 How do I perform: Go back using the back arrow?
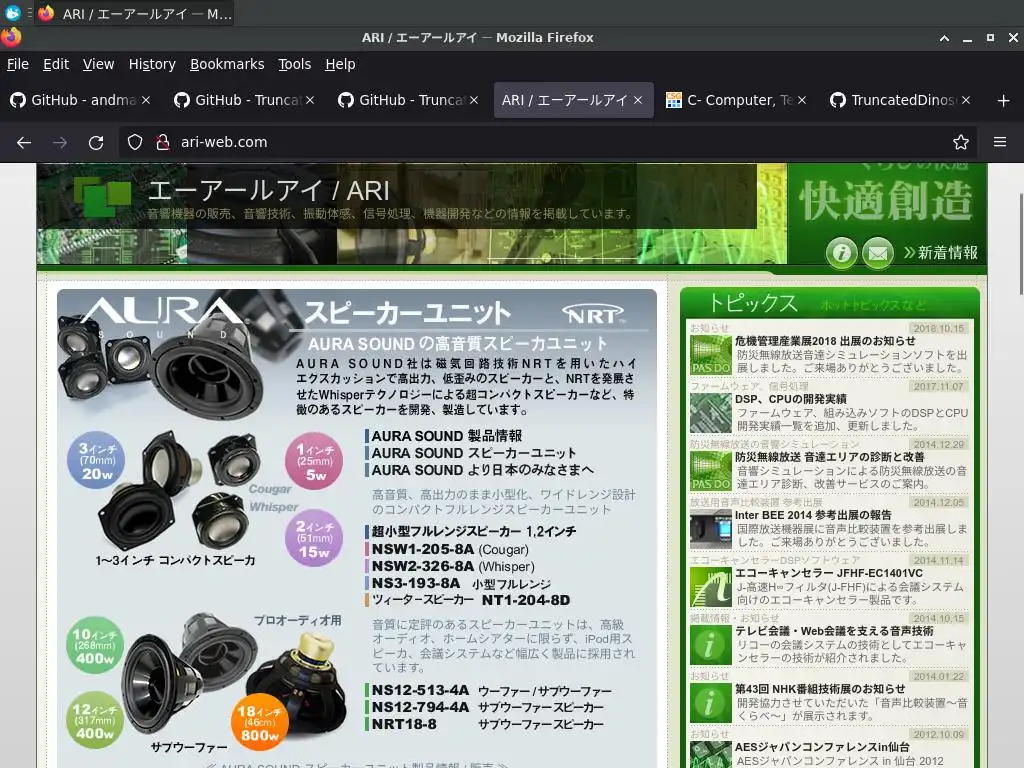24,142
